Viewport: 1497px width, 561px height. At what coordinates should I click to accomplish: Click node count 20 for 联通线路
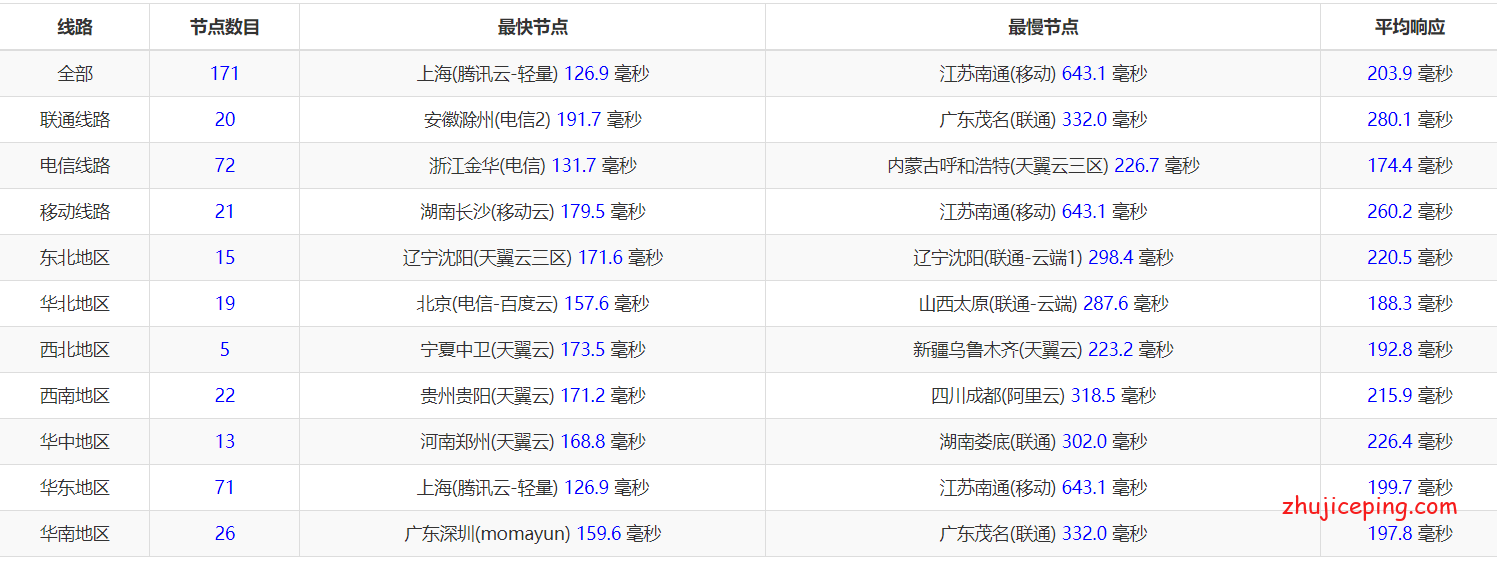click(x=225, y=120)
